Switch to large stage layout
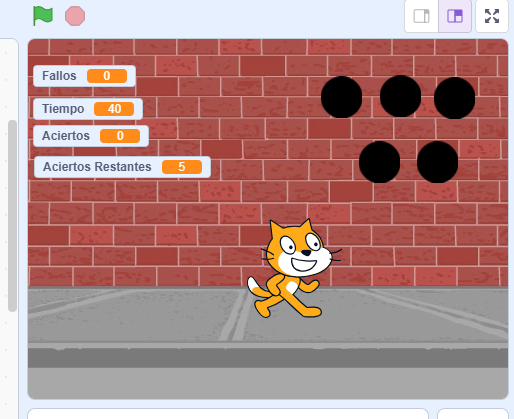Image resolution: width=514 pixels, height=419 pixels. pos(455,16)
